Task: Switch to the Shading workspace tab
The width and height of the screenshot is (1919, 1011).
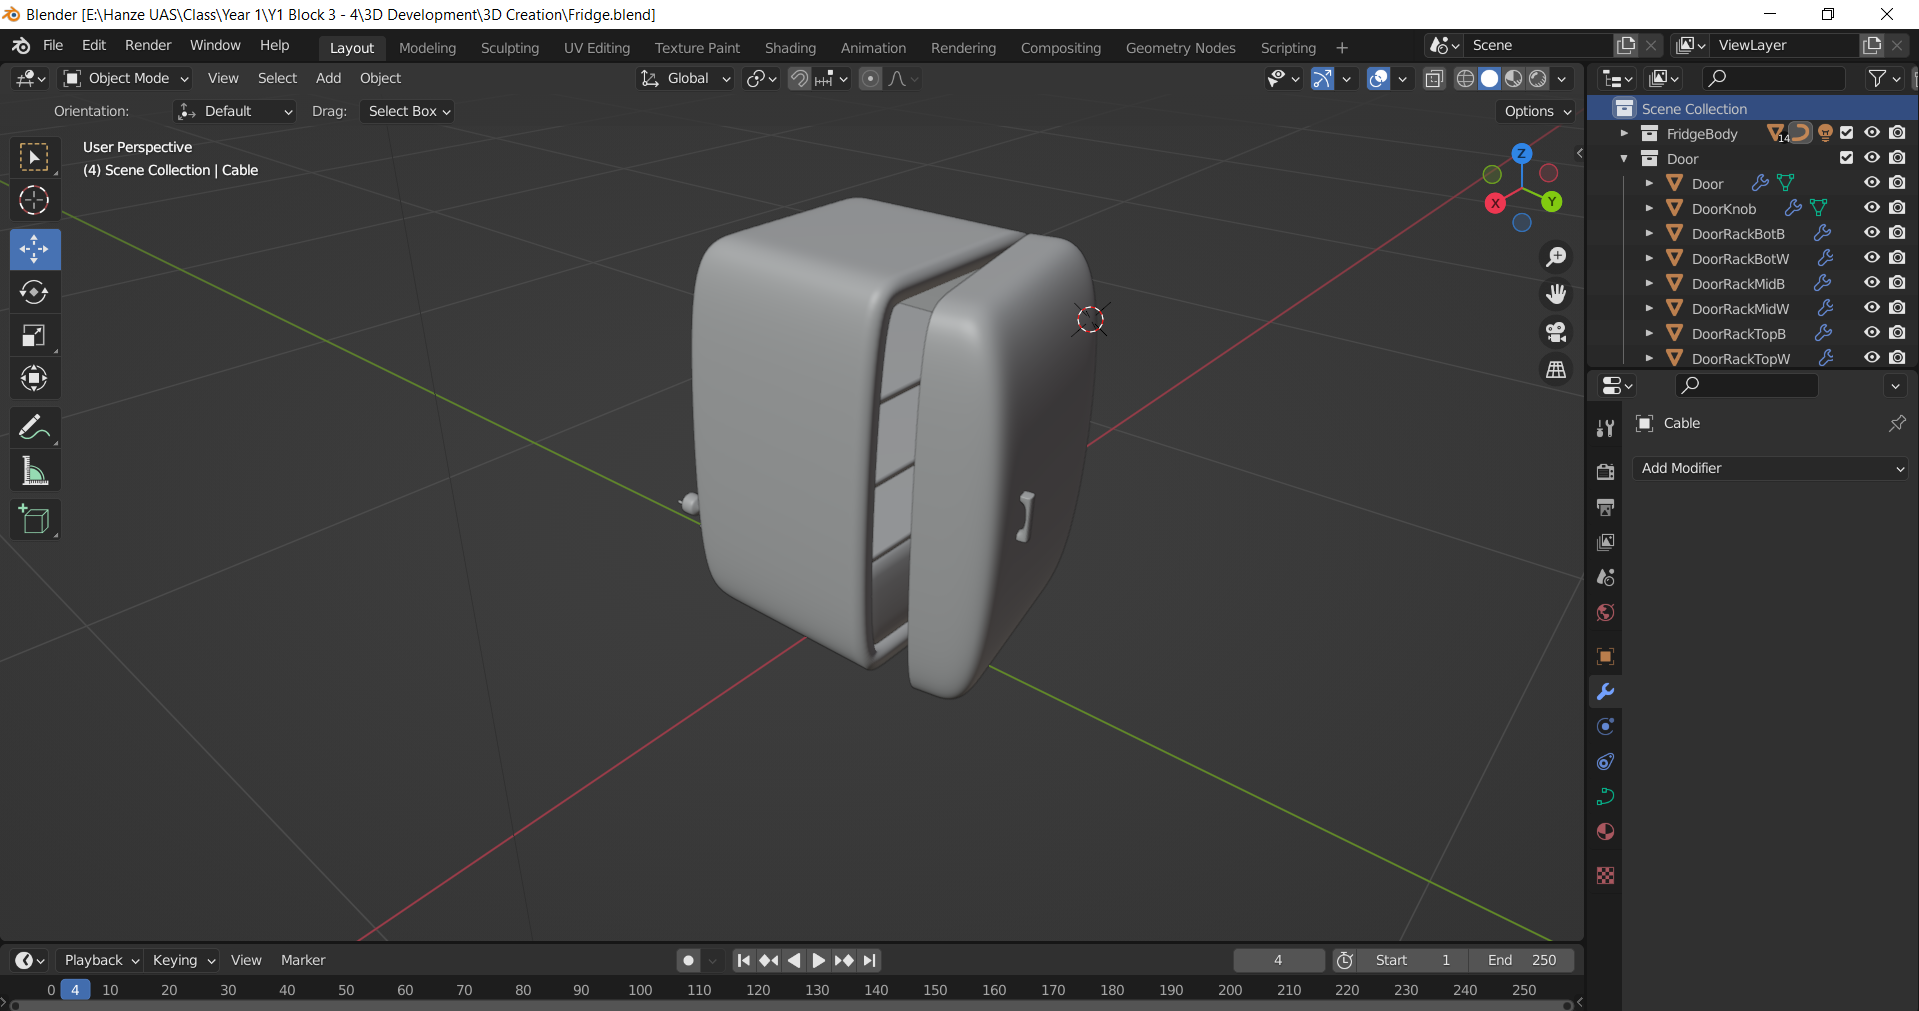Action: pyautogui.click(x=790, y=47)
